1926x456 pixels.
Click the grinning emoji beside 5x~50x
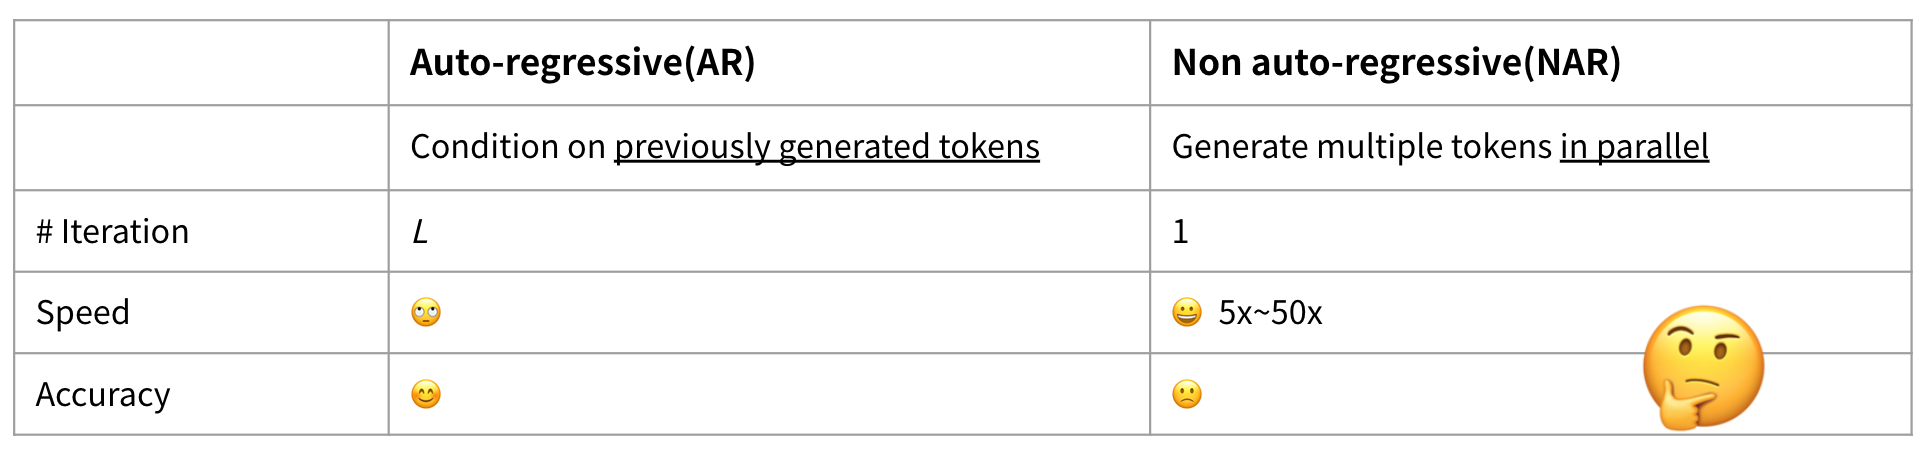tap(1187, 313)
